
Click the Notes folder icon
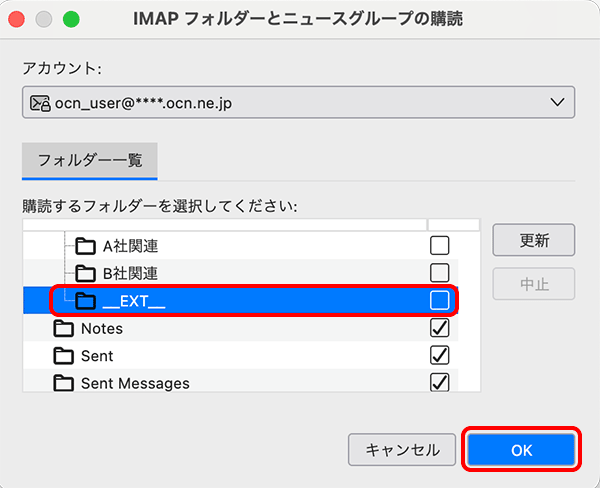pos(65,328)
